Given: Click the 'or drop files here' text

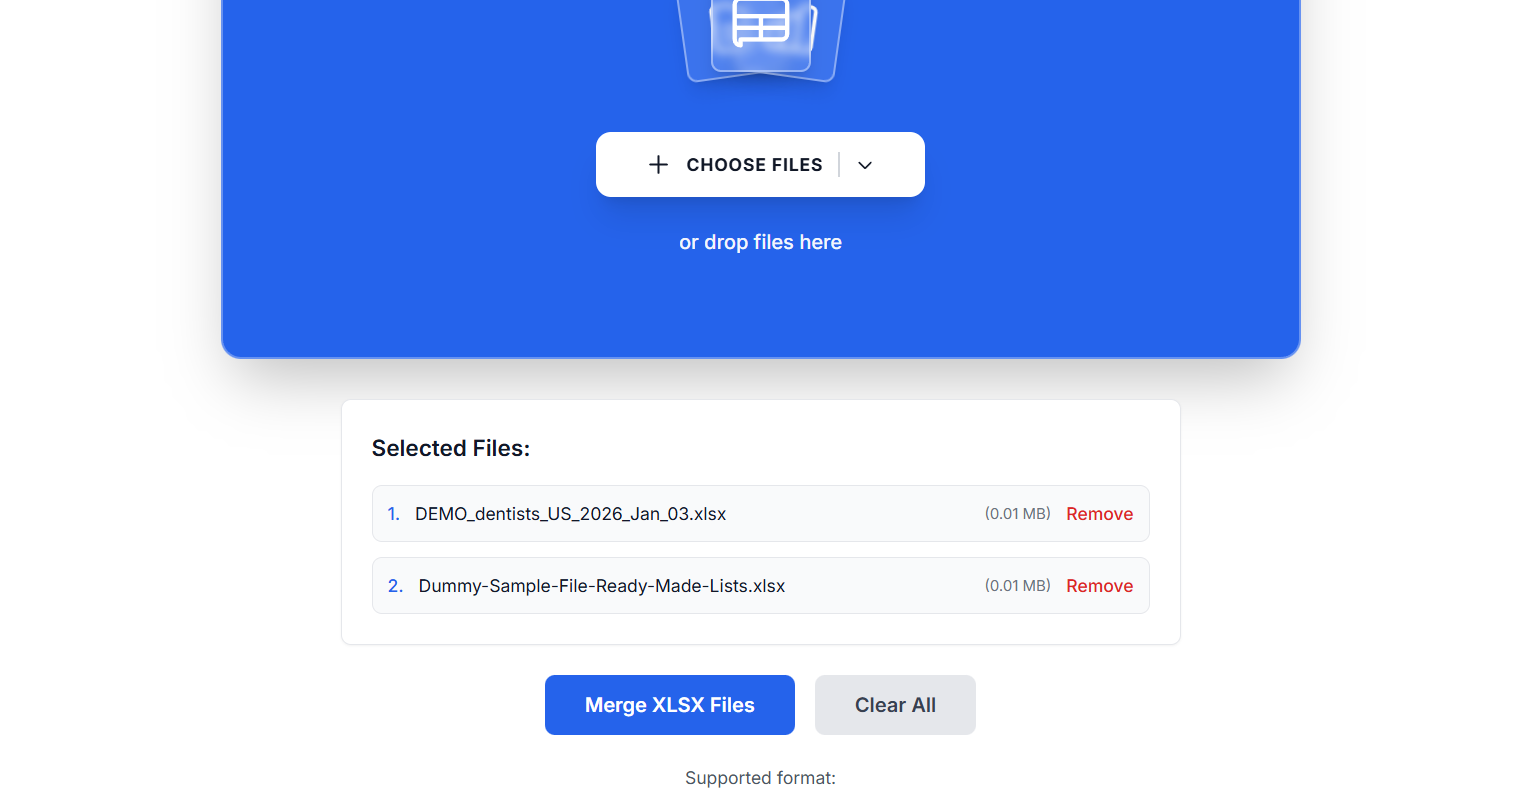Looking at the screenshot, I should tap(760, 242).
